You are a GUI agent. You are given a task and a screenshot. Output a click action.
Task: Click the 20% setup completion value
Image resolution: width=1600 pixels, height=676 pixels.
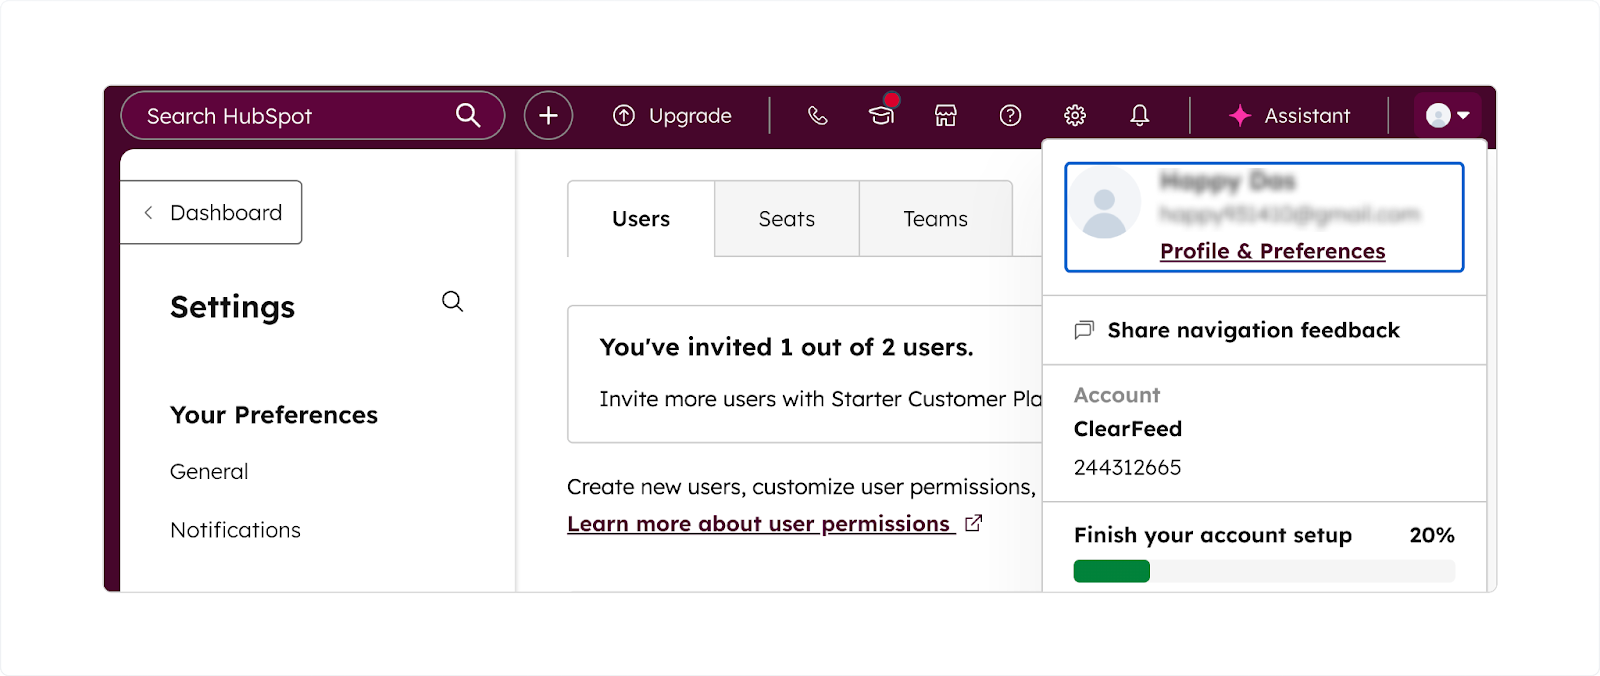[1432, 535]
